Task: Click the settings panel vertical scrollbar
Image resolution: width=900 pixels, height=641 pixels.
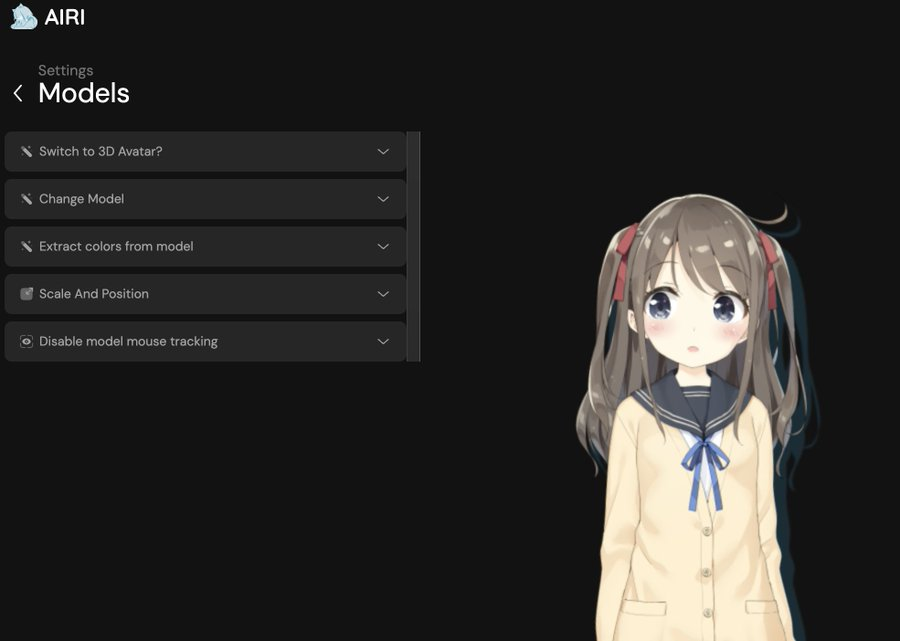Action: [x=413, y=247]
